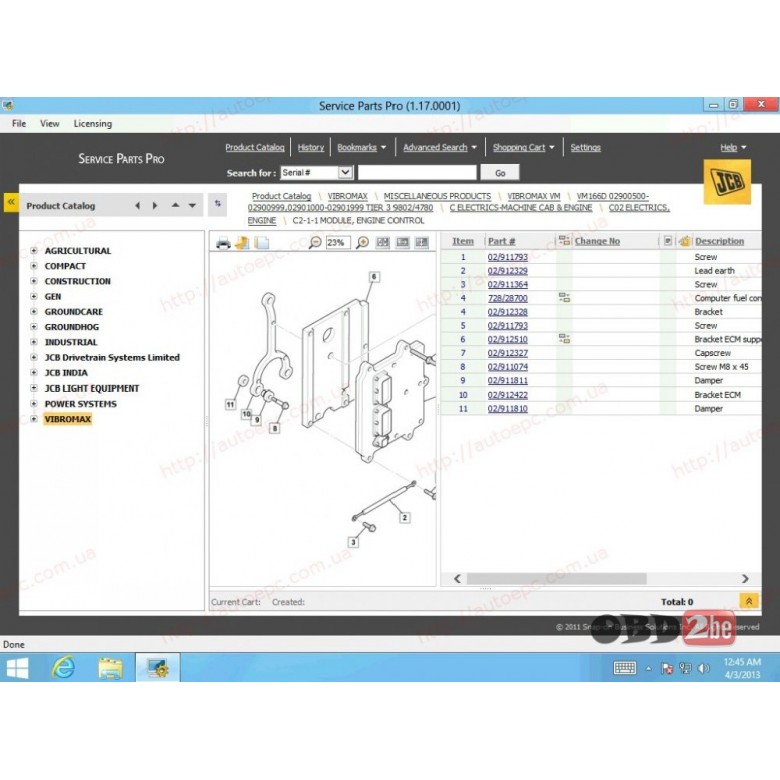Open the View menu
780x780 pixels.
[49, 123]
